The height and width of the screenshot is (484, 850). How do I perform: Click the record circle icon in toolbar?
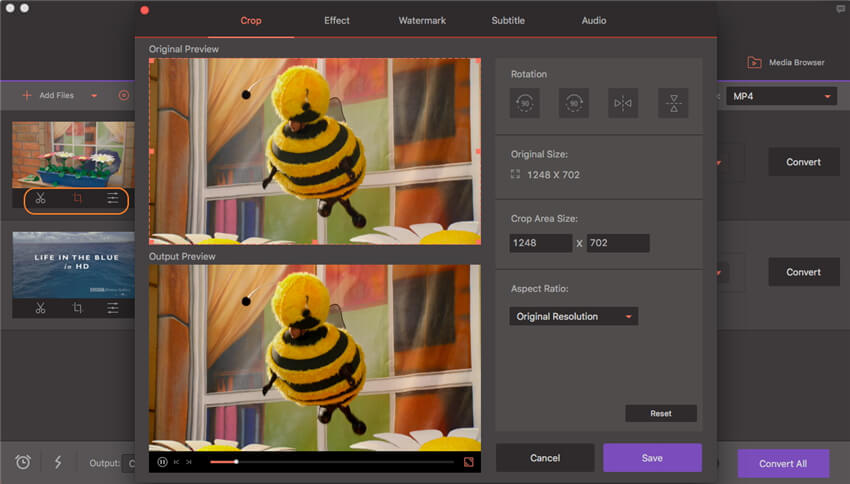click(124, 95)
